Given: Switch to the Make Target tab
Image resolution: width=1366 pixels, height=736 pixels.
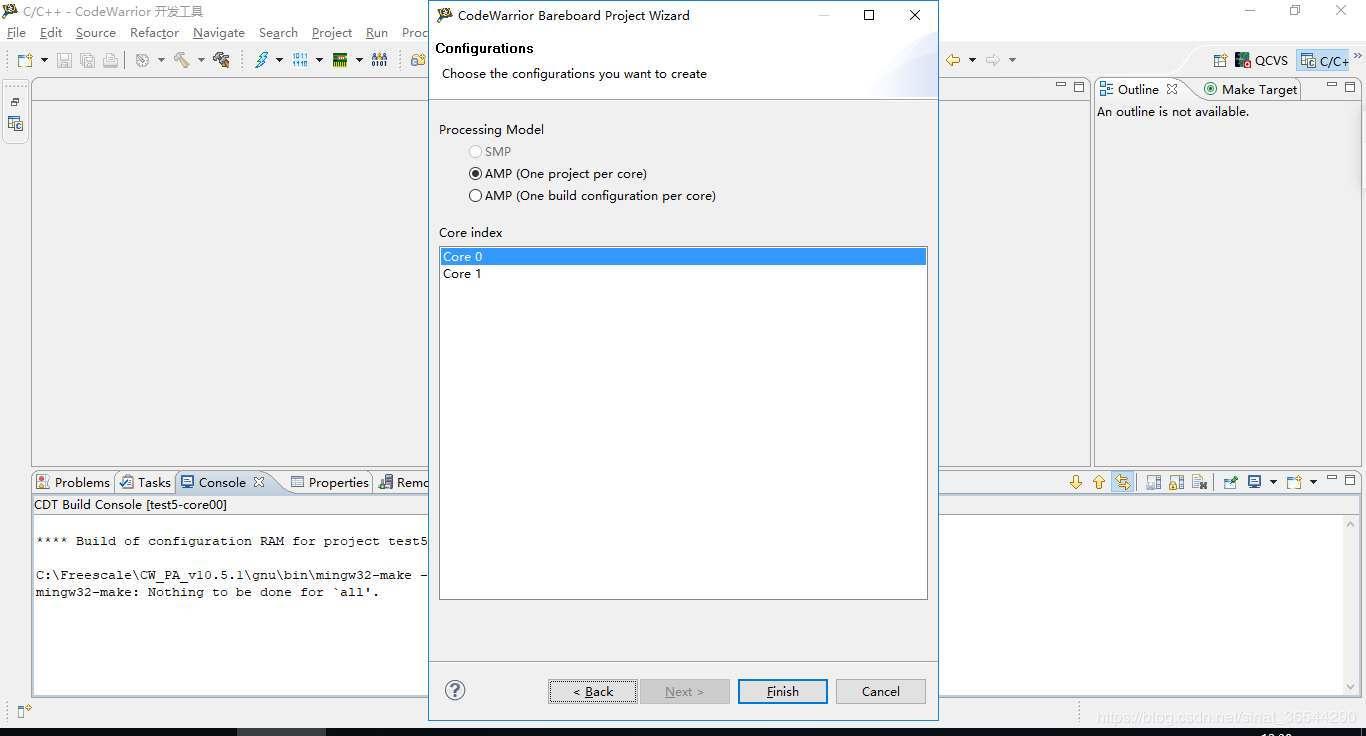Looking at the screenshot, I should tap(1258, 89).
